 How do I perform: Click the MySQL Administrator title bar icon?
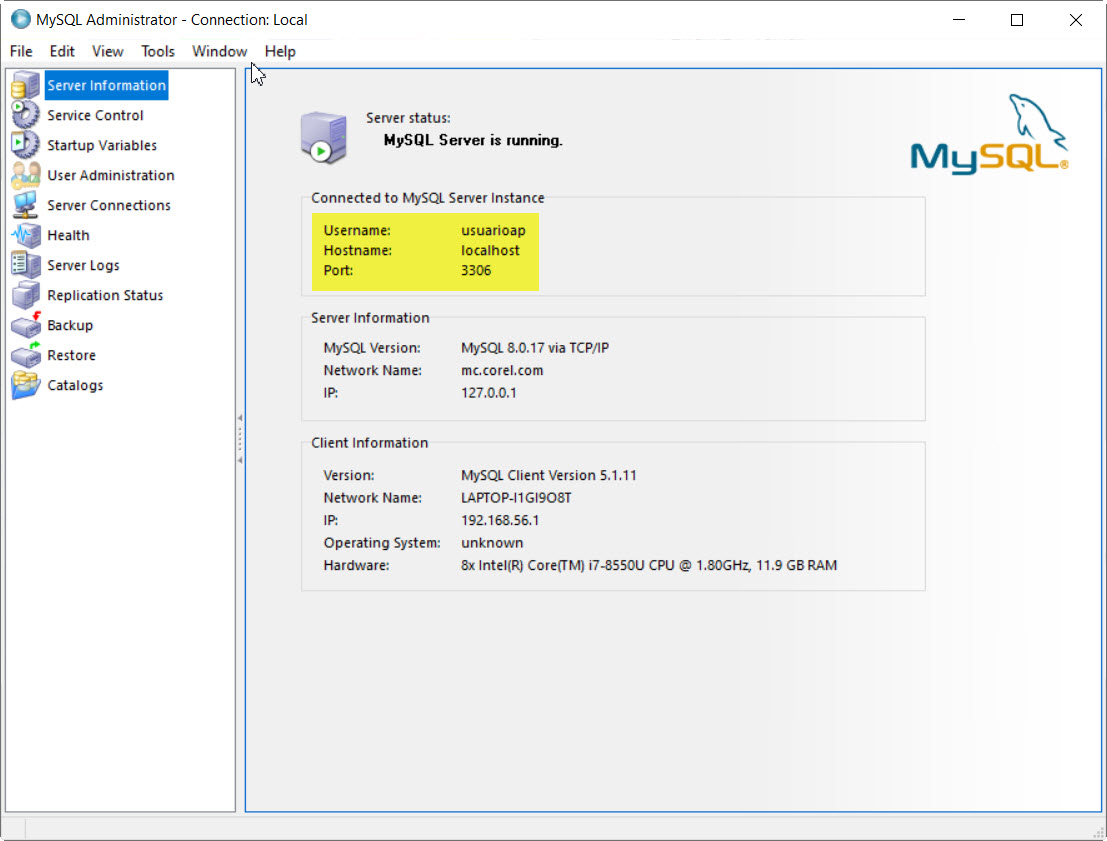[20, 19]
